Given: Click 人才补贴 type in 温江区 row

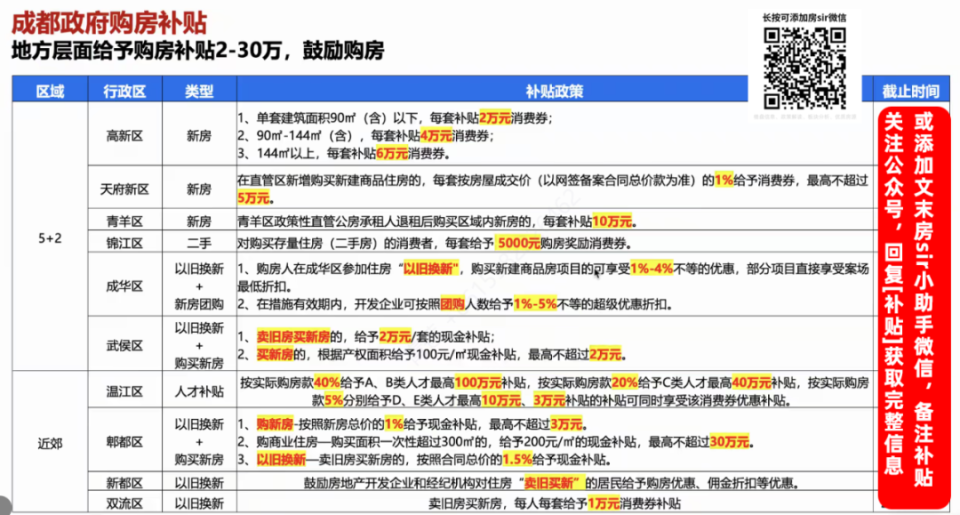Looking at the screenshot, I should (x=199, y=391).
